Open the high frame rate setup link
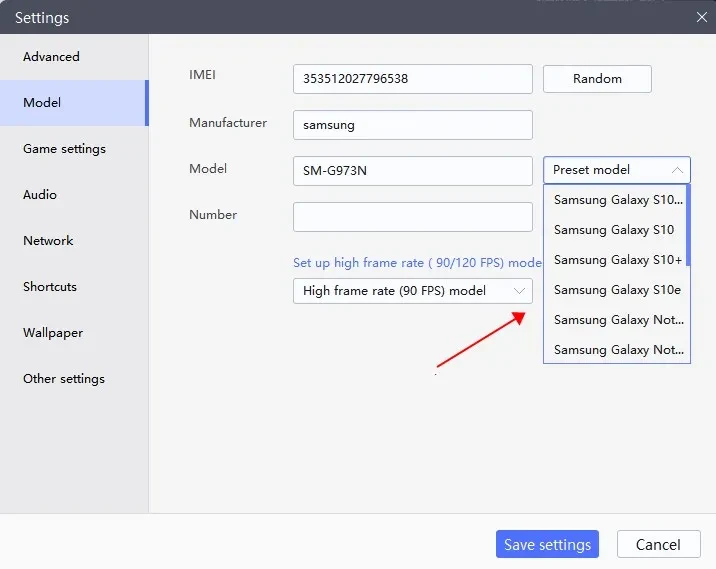Image resolution: width=716 pixels, height=569 pixels. coord(417,263)
